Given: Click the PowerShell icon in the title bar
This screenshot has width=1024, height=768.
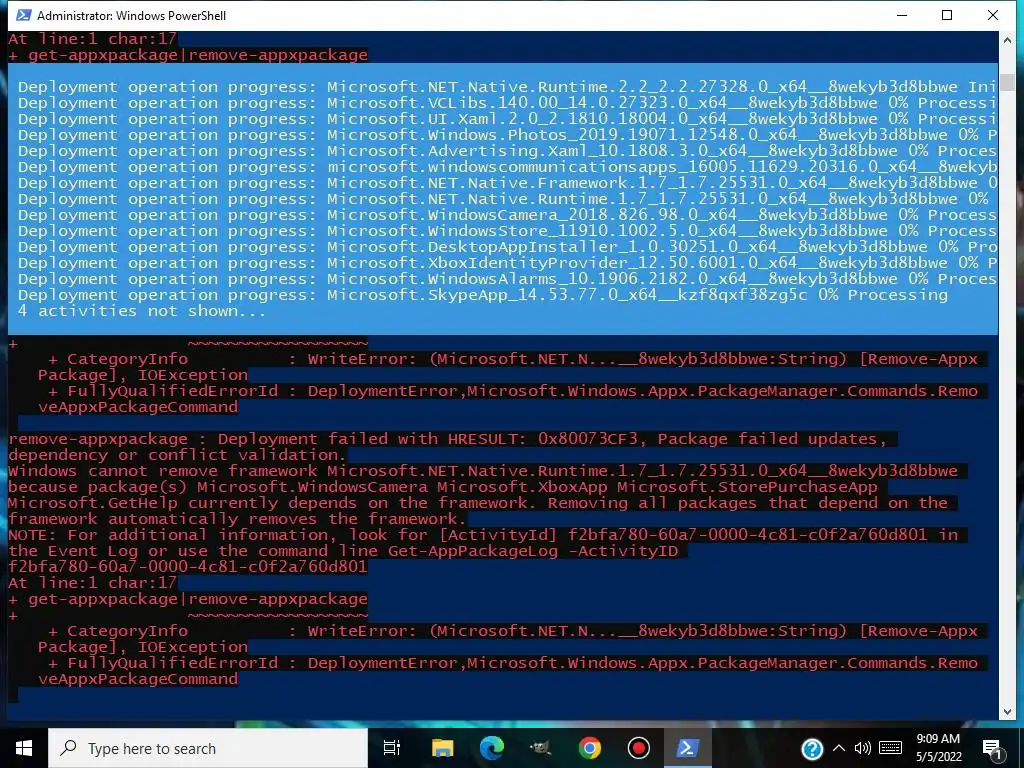Looking at the screenshot, I should click(x=24, y=15).
